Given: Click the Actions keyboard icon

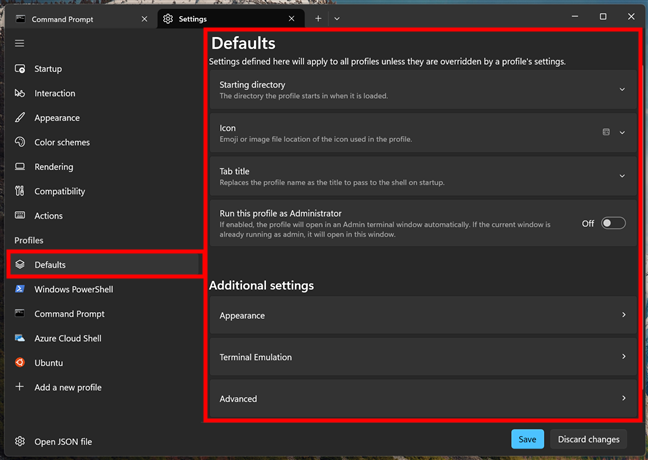Looking at the screenshot, I should click(x=20, y=215).
